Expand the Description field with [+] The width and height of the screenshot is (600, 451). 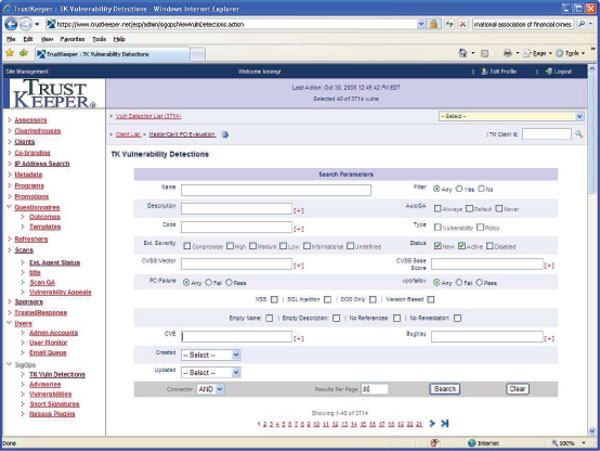pos(298,209)
